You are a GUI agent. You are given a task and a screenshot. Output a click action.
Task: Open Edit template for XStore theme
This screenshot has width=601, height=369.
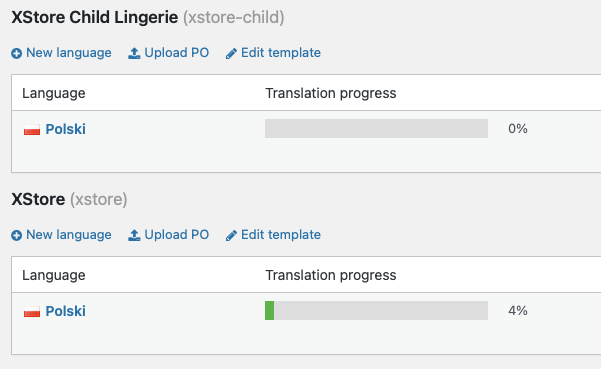coord(281,235)
